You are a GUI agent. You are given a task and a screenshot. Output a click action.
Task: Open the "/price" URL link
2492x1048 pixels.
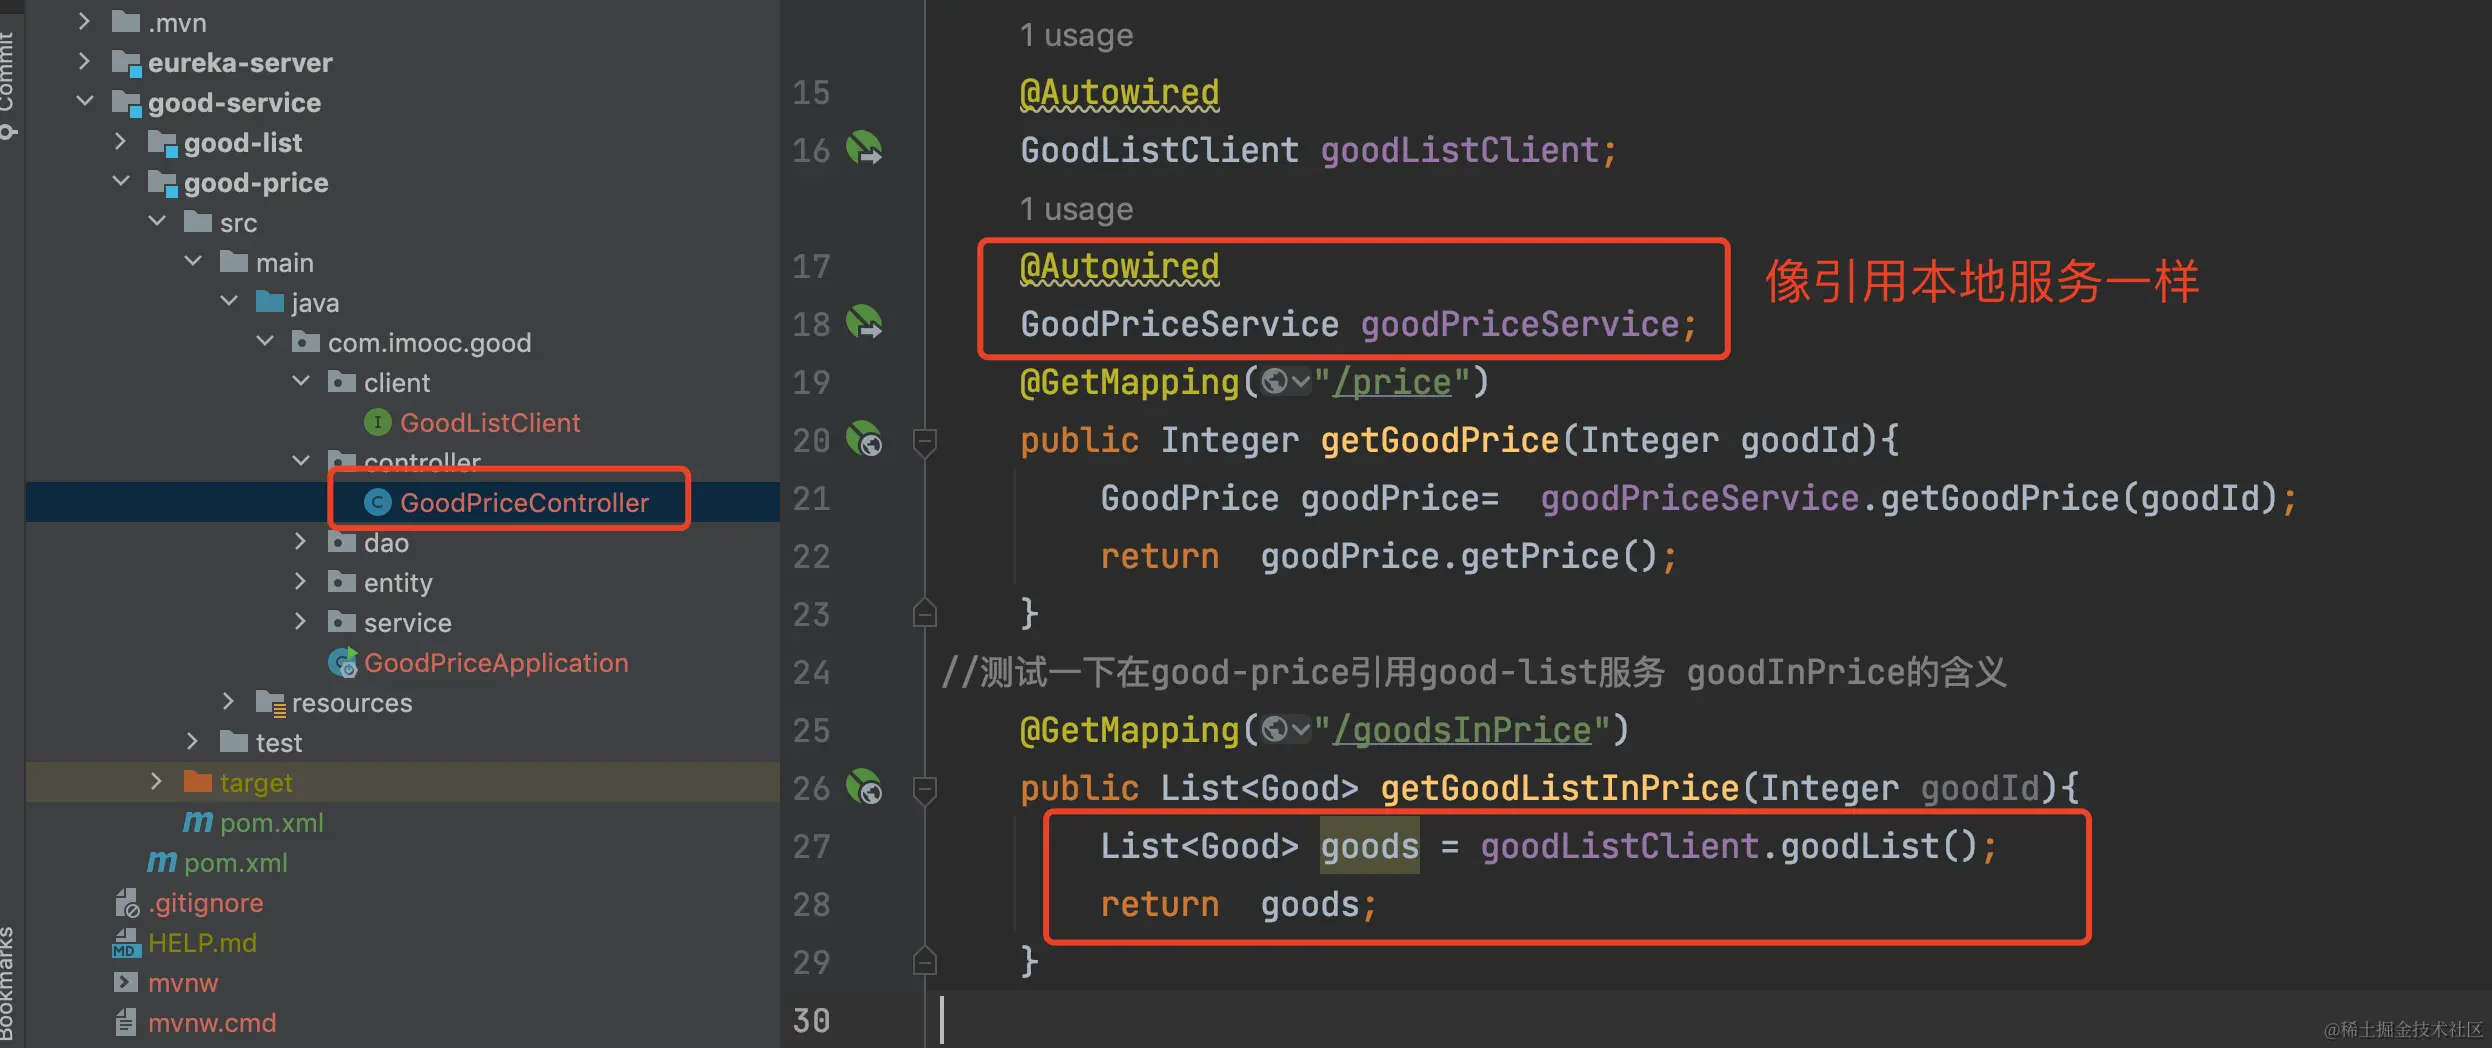[x=1391, y=382]
